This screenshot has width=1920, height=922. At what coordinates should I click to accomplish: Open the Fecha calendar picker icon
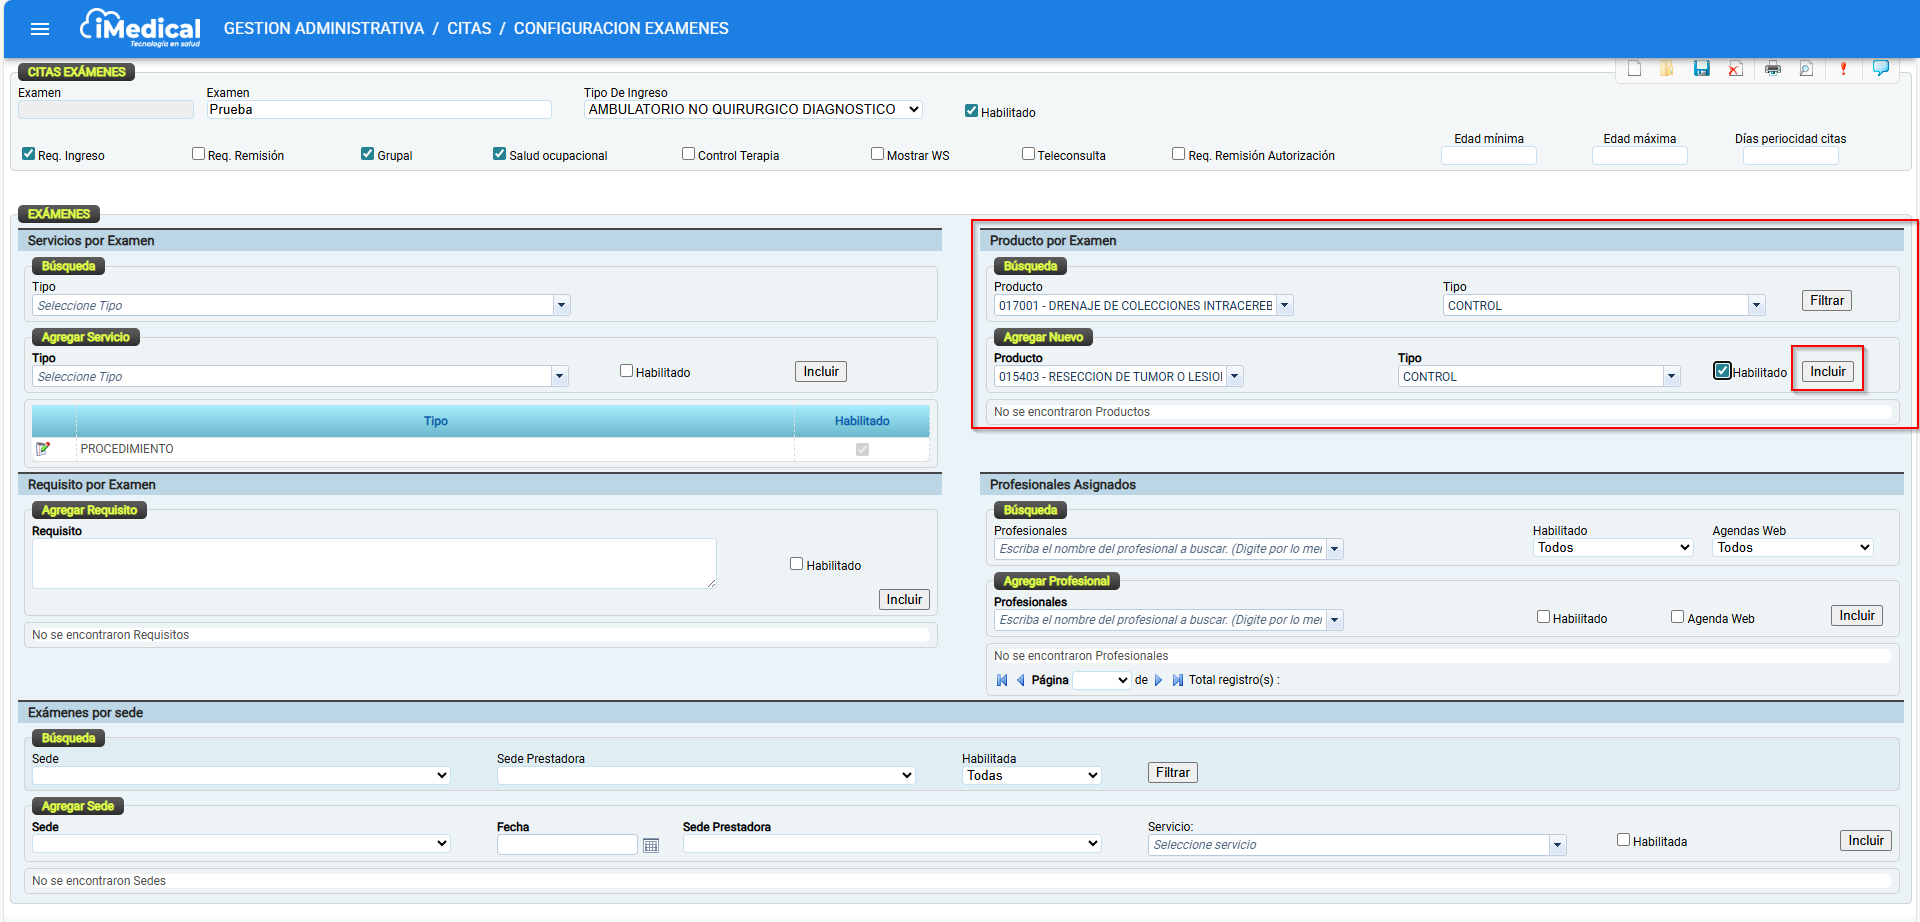tap(651, 845)
